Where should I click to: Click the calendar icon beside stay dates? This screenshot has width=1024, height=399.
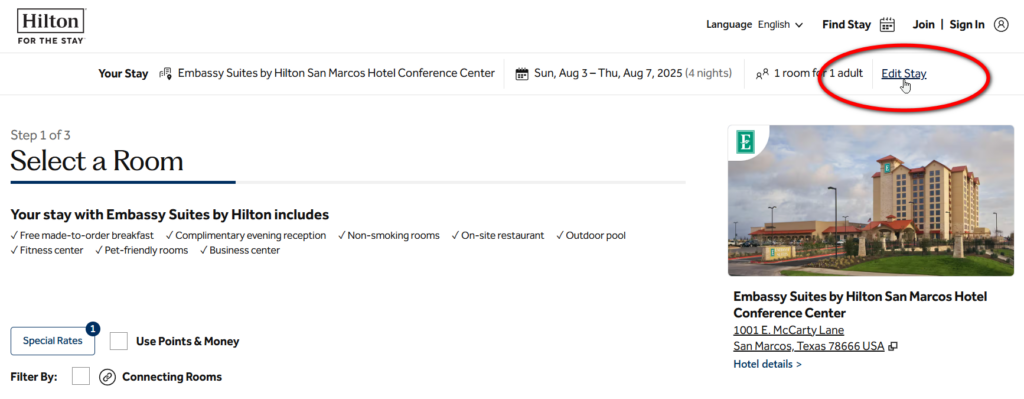point(522,73)
